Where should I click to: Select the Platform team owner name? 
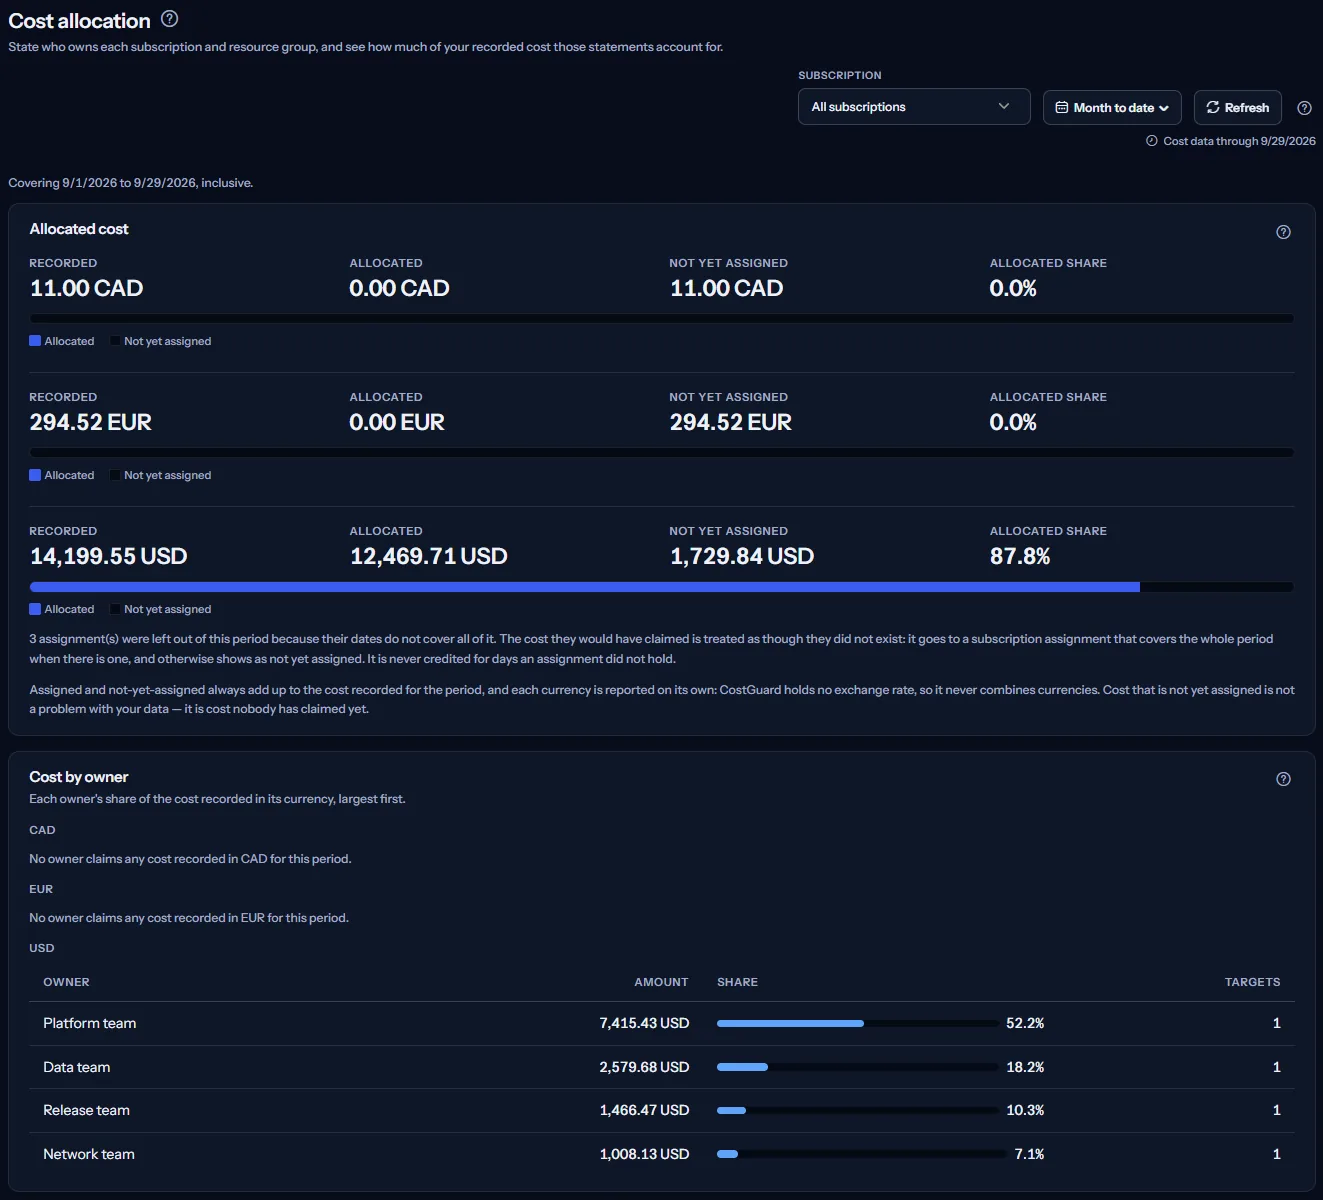click(90, 1023)
